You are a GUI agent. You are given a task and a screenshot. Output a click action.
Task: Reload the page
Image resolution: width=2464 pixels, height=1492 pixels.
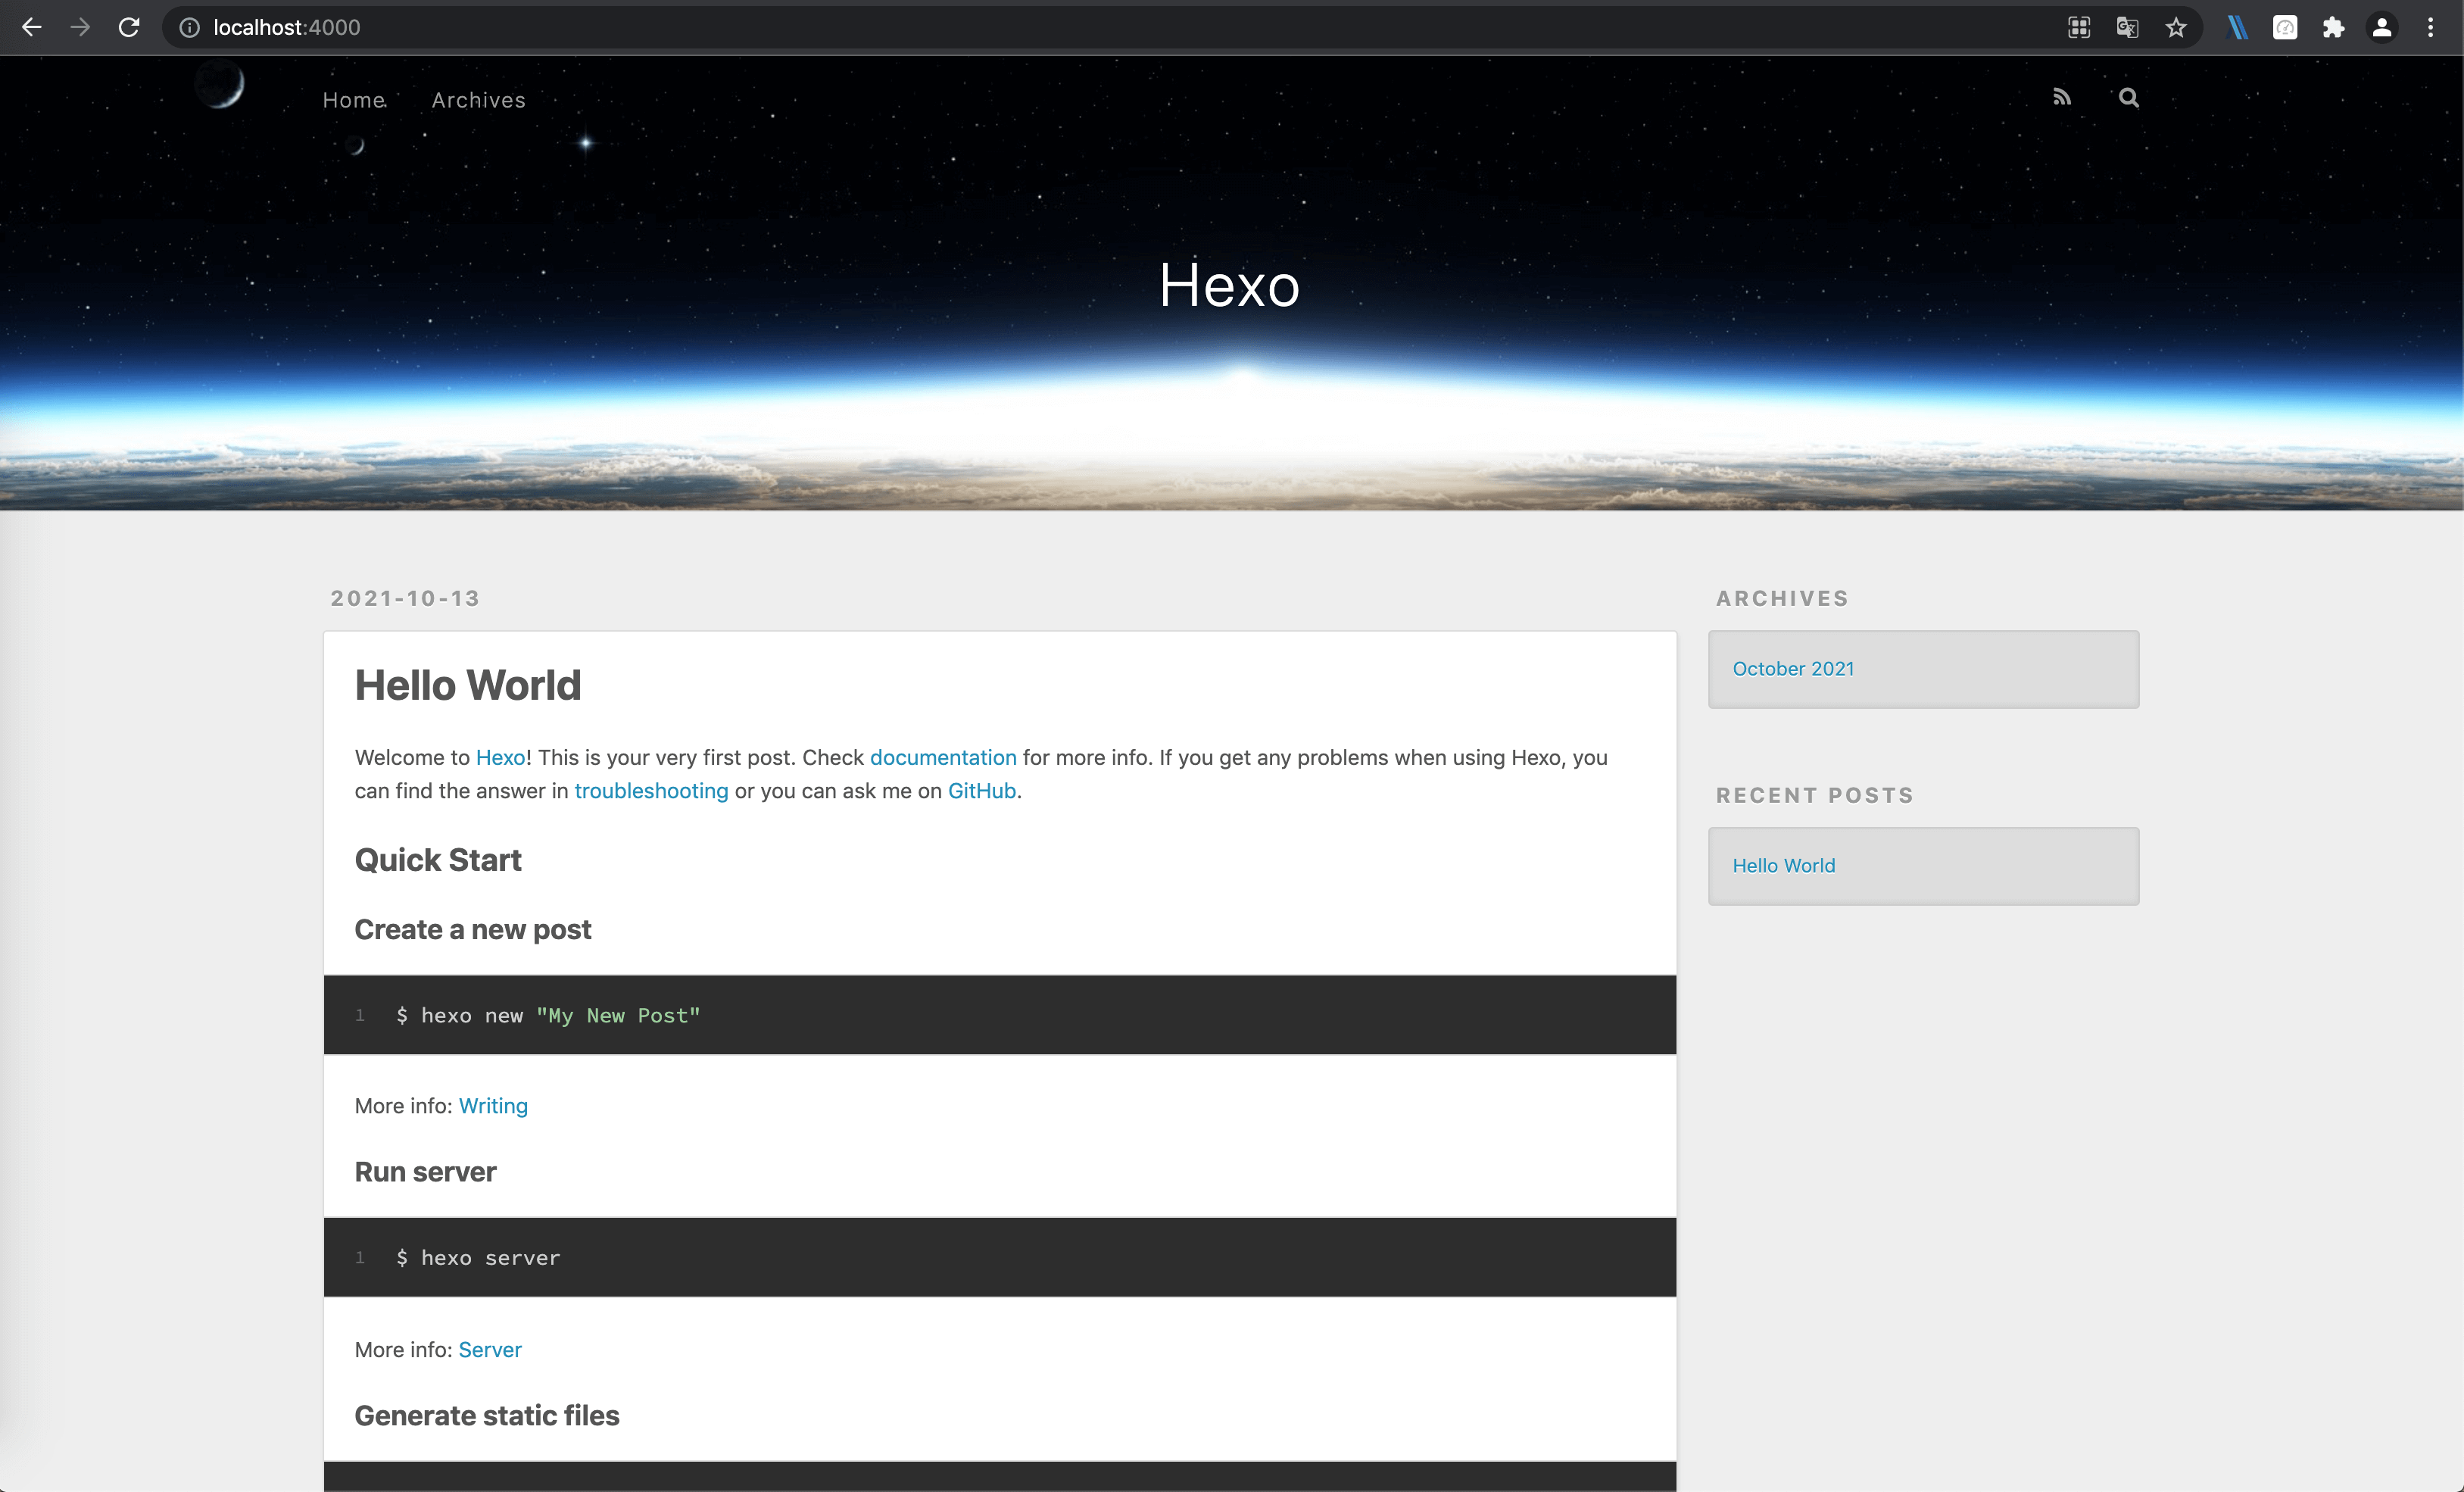[x=128, y=27]
